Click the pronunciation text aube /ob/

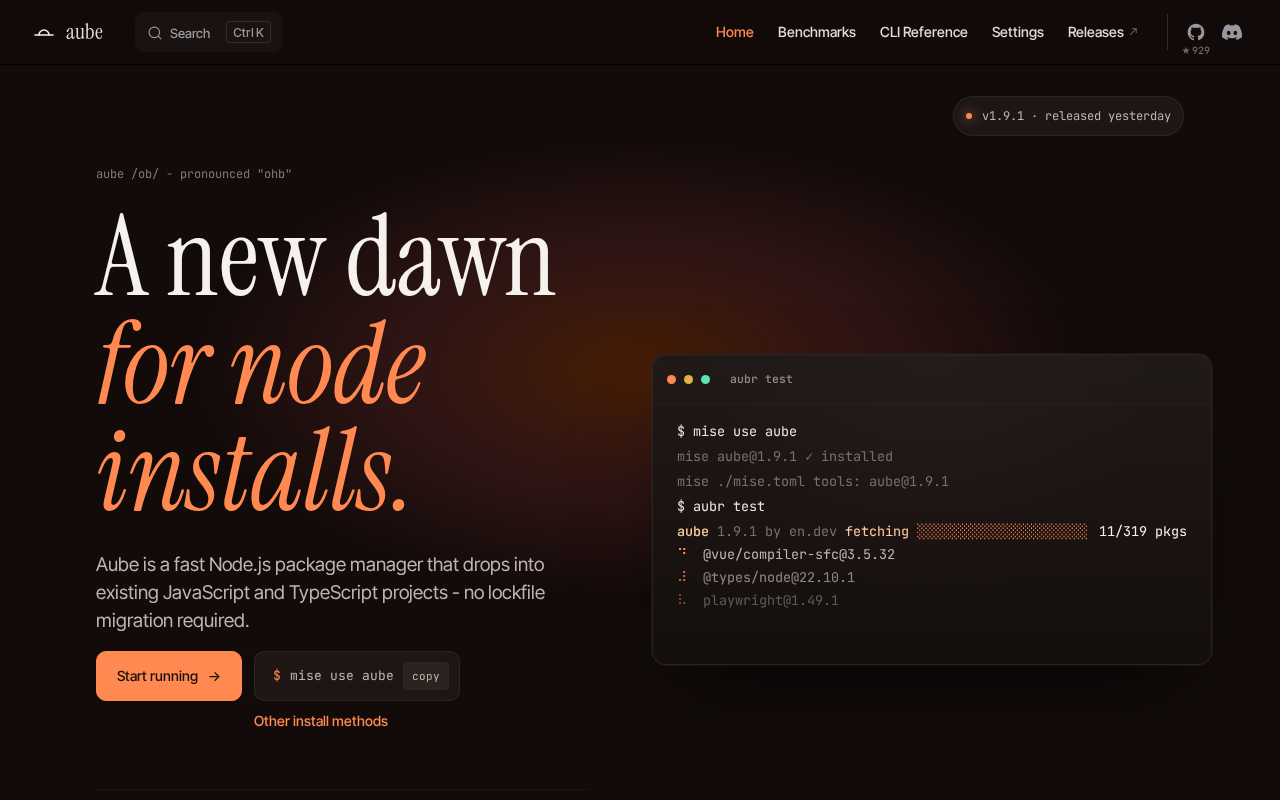coord(194,174)
